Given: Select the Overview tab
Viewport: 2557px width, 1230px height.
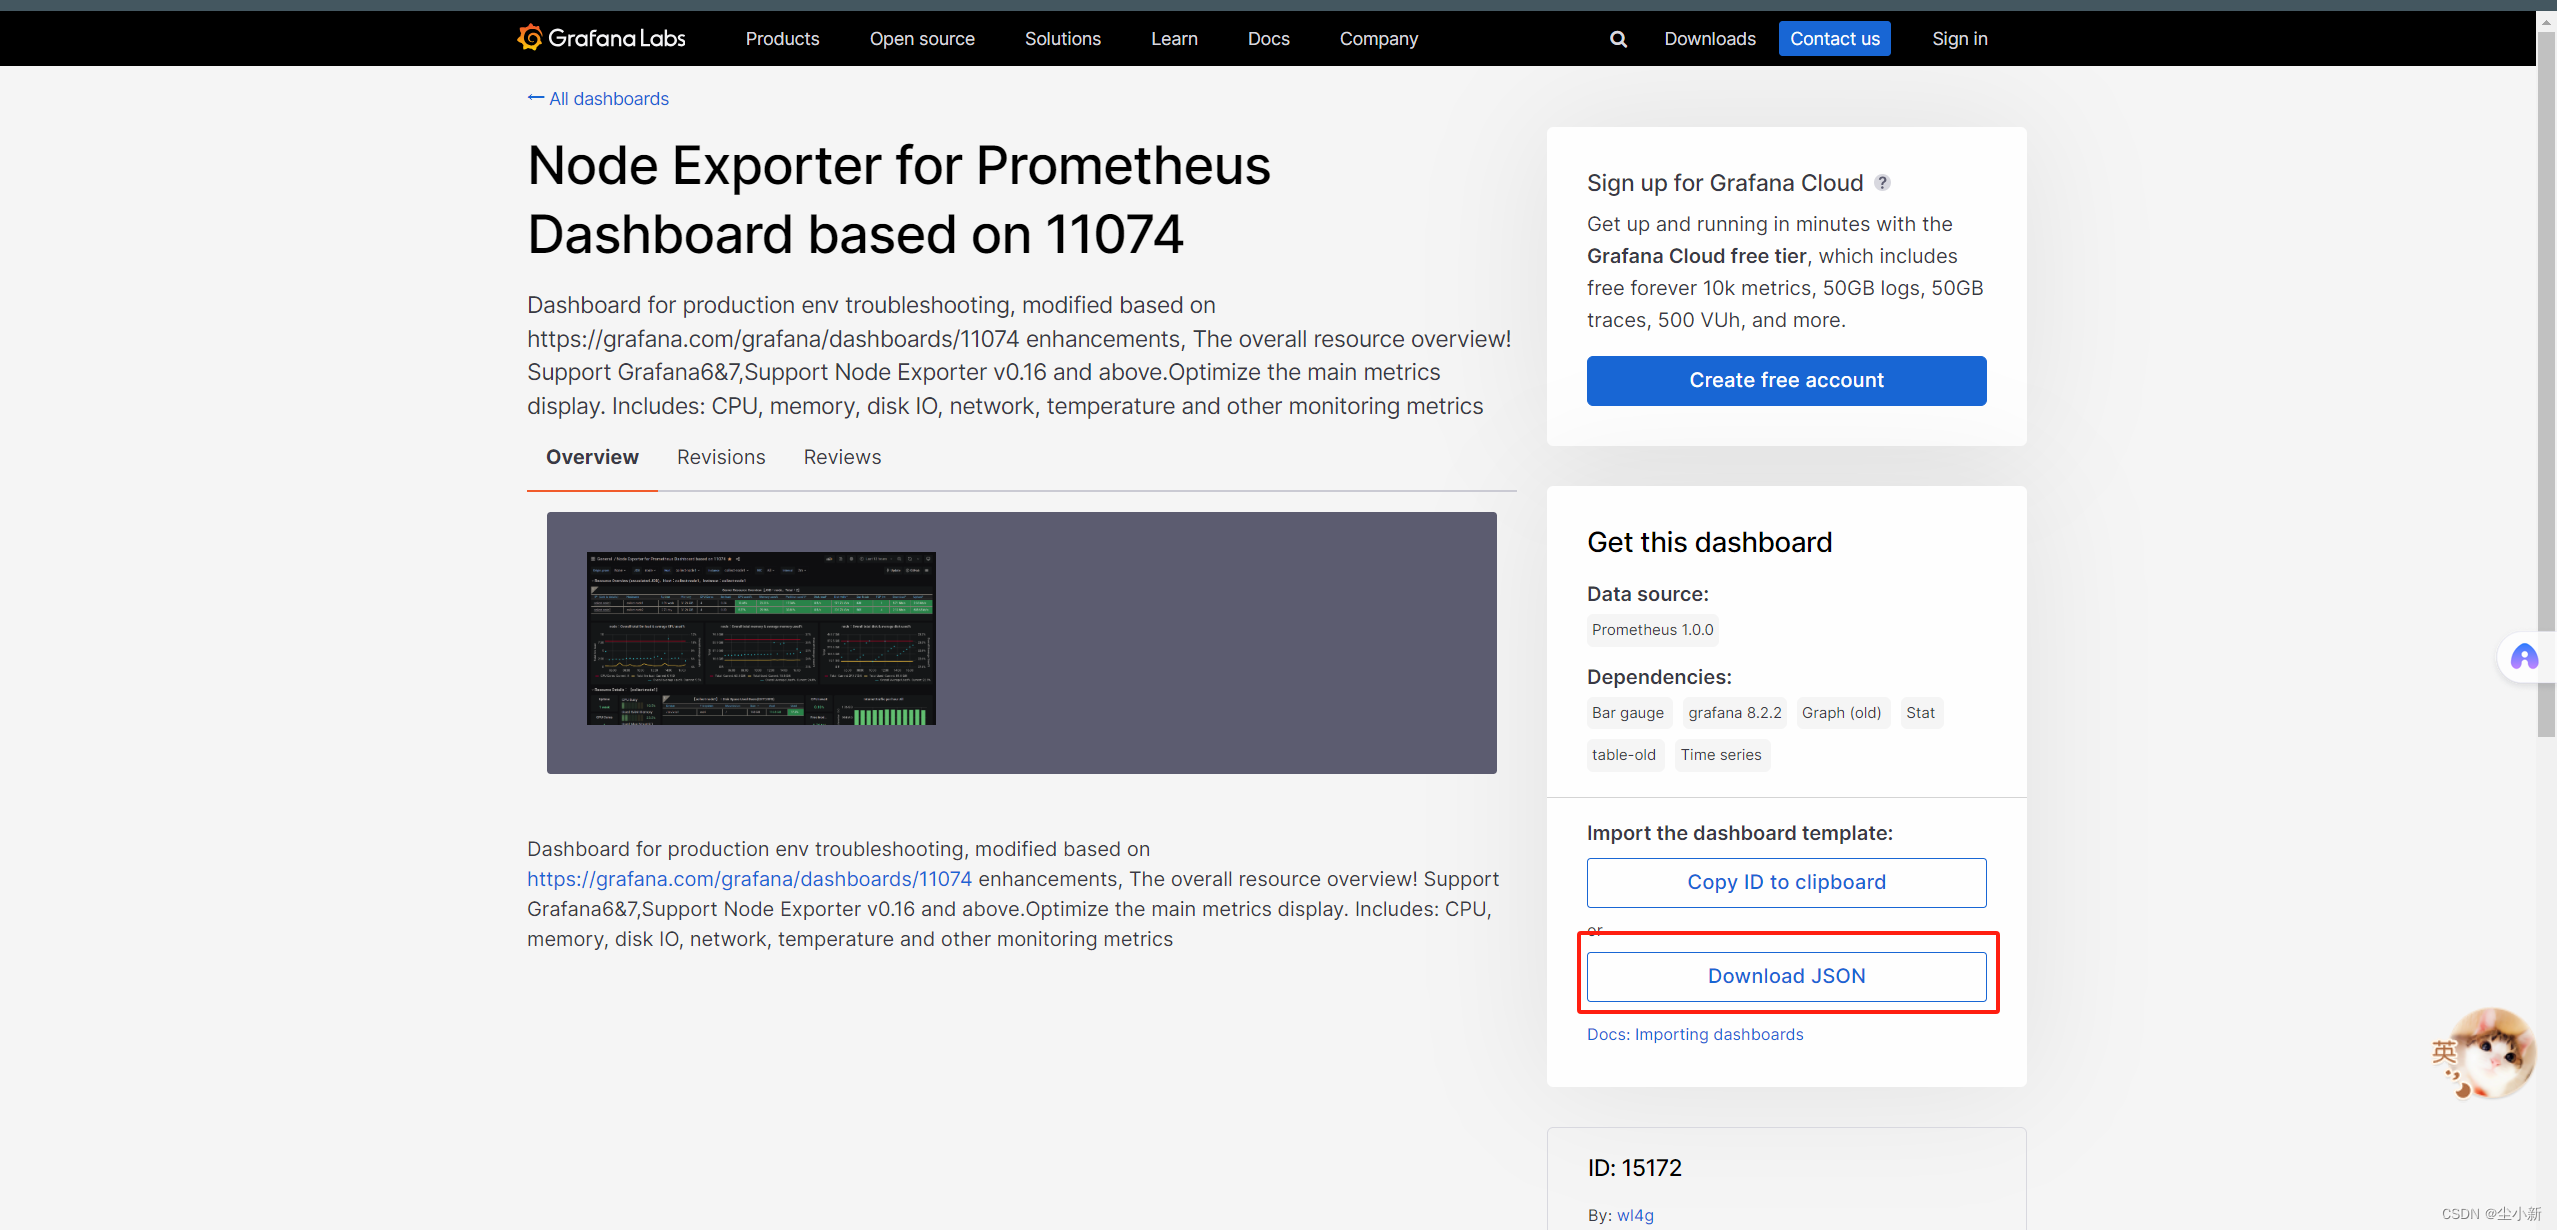Looking at the screenshot, I should [x=592, y=457].
